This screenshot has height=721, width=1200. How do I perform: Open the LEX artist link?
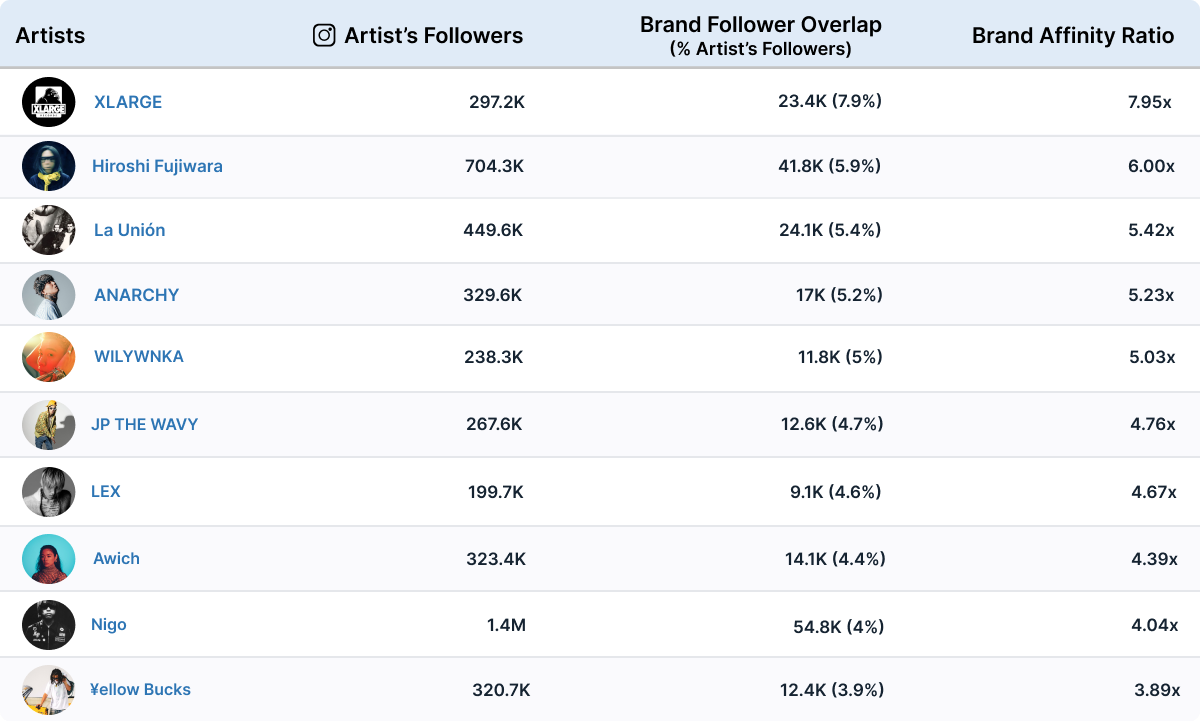pos(106,491)
